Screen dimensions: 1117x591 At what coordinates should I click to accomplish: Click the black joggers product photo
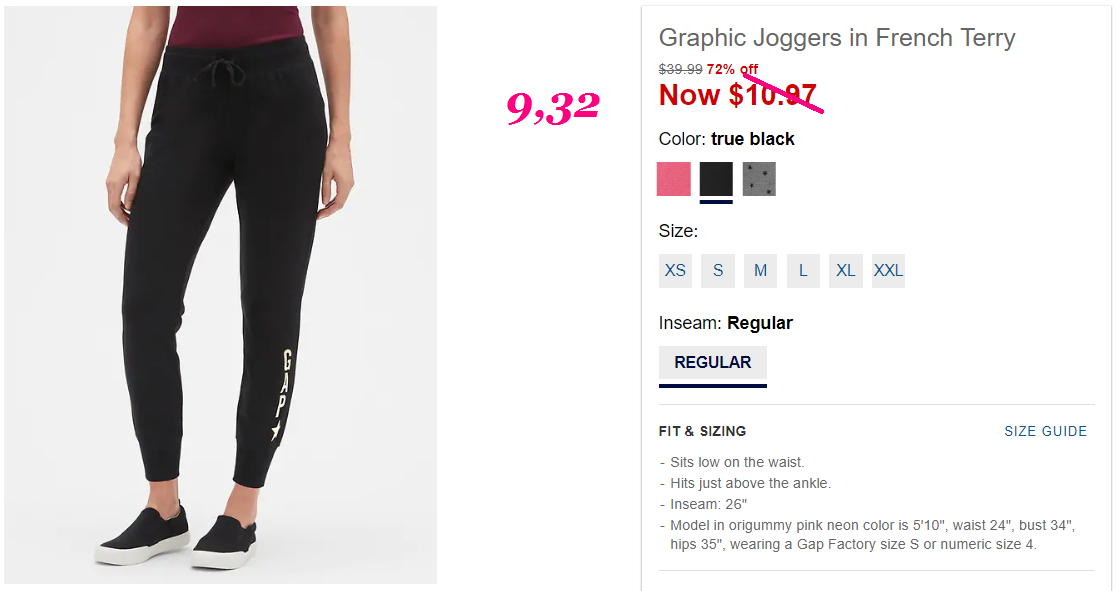tap(221, 295)
